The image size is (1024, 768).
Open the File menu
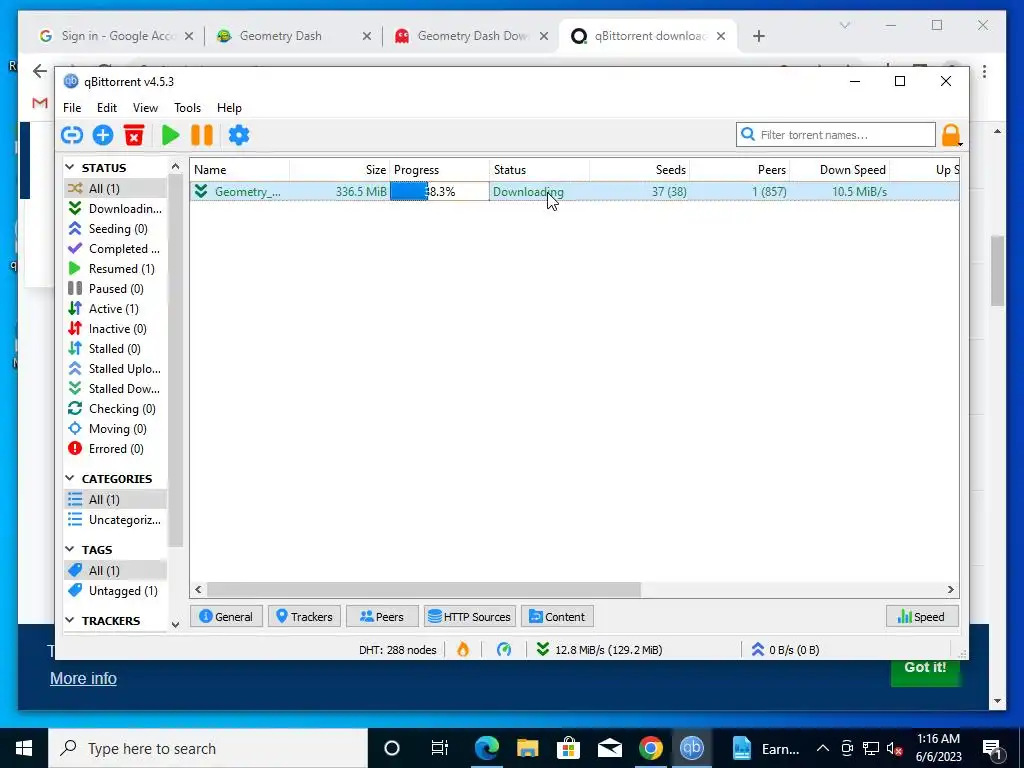(x=72, y=108)
